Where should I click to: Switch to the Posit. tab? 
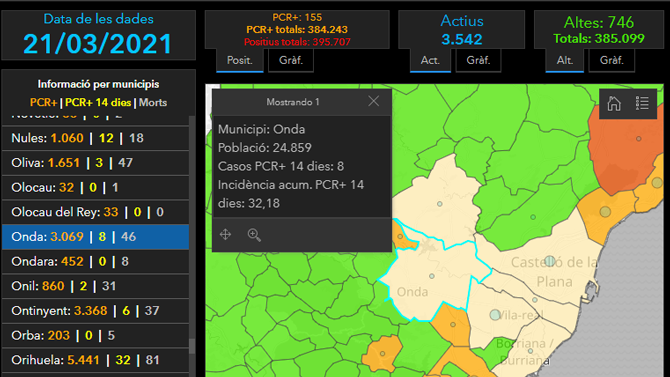coord(239,60)
